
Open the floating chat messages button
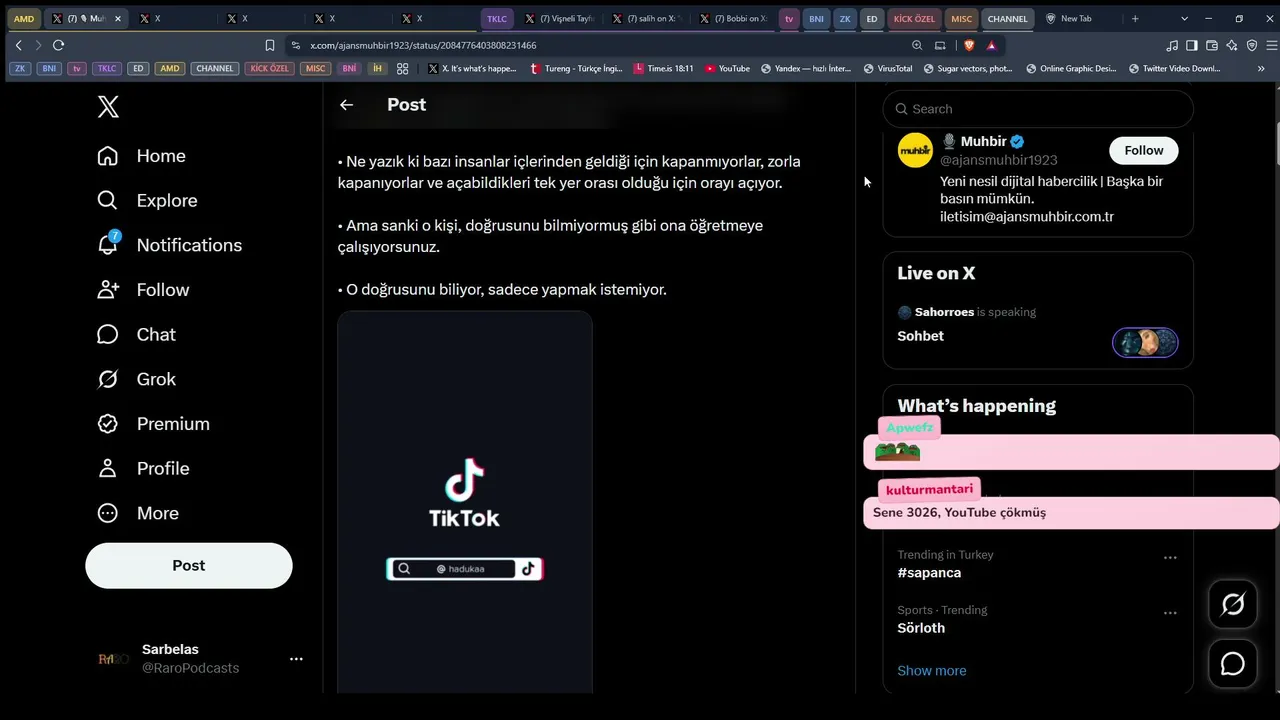coord(1233,664)
